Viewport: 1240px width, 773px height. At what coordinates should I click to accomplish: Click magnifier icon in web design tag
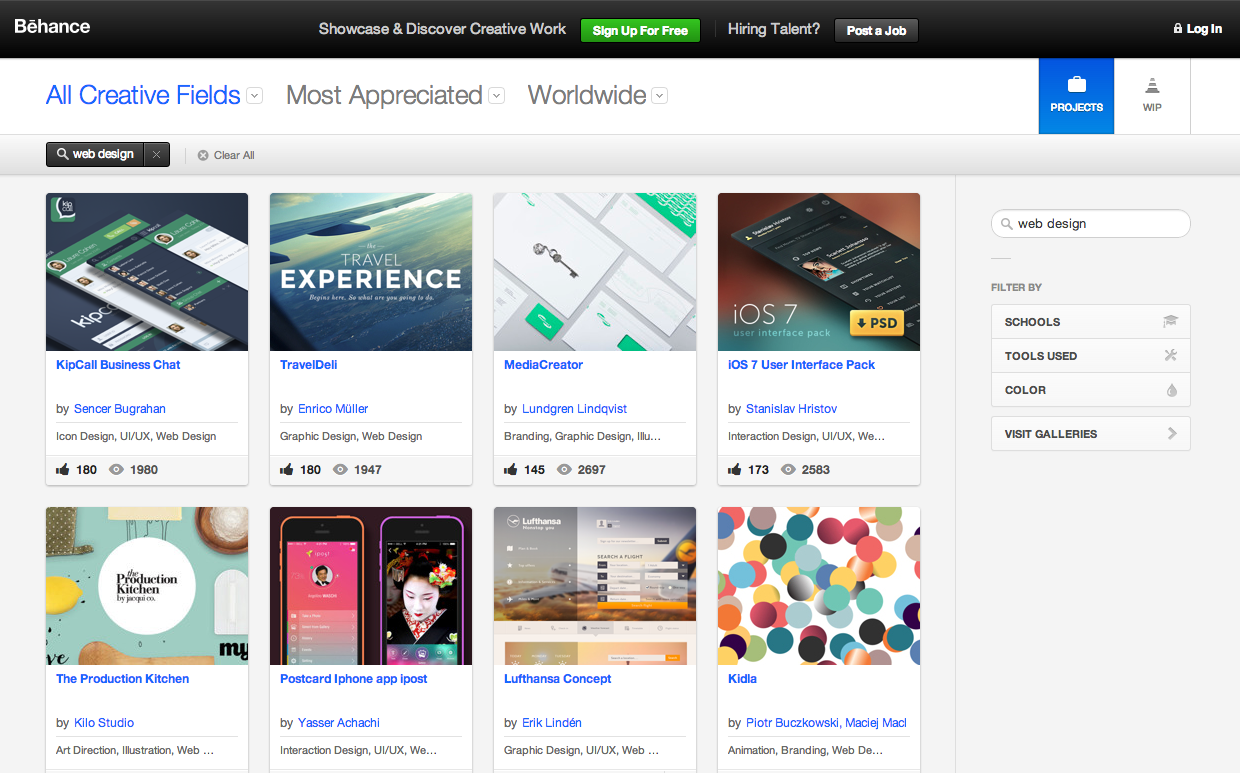pos(62,154)
